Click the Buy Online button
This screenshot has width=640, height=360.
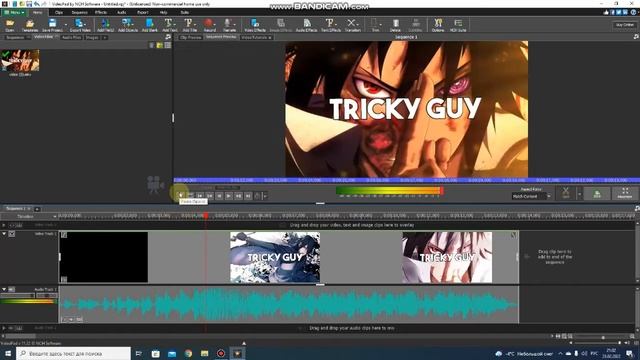coord(625,25)
